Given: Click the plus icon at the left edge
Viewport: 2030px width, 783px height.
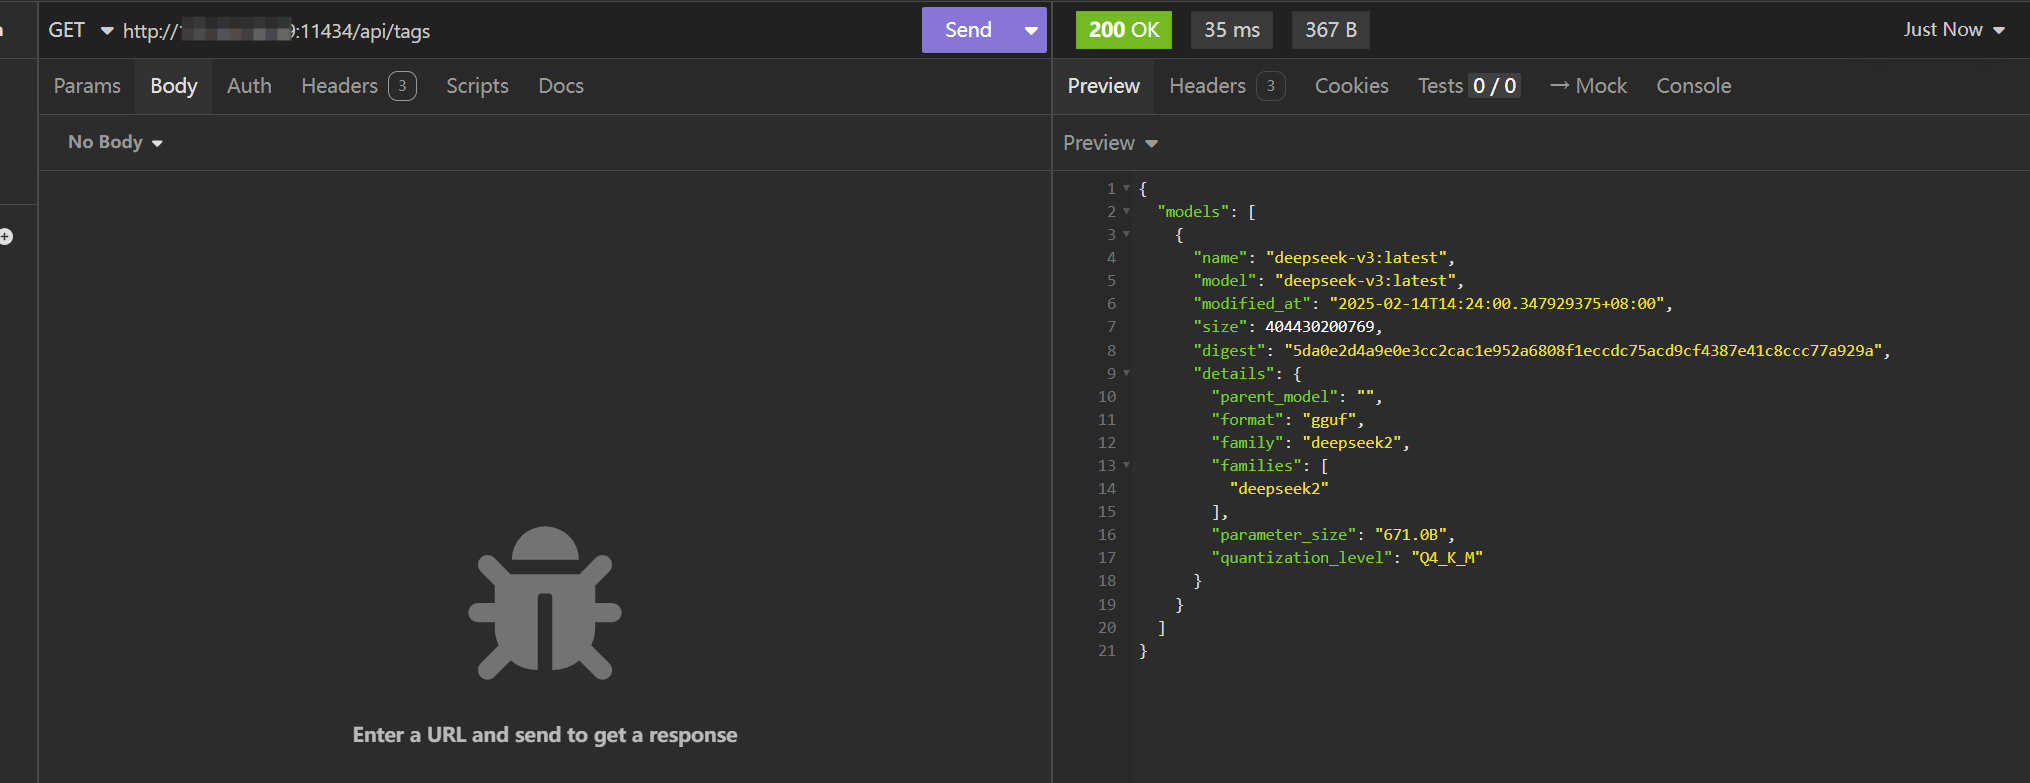Looking at the screenshot, I should 6,237.
